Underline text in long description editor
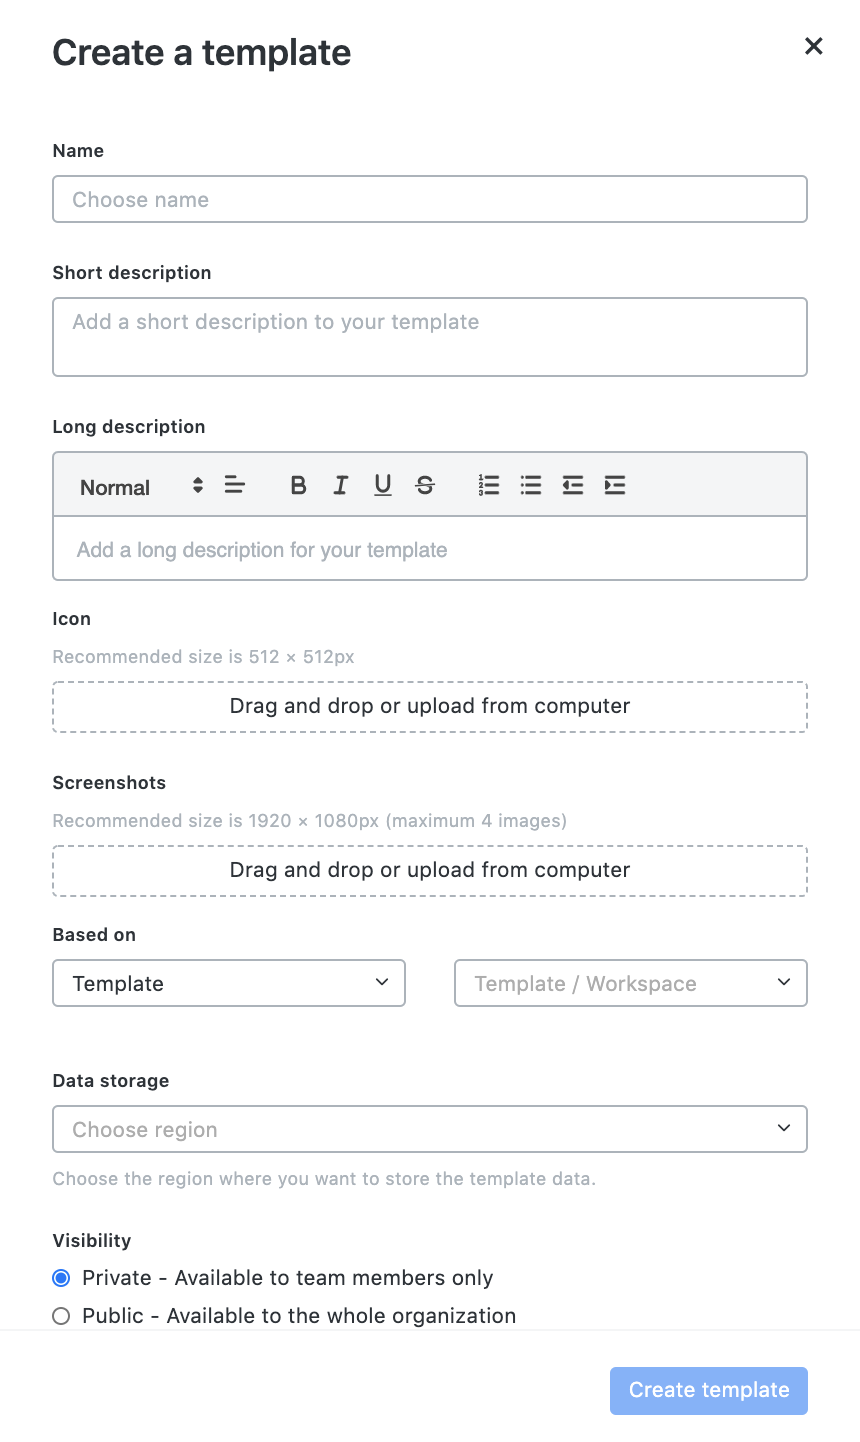The width and height of the screenshot is (860, 1442). click(383, 485)
